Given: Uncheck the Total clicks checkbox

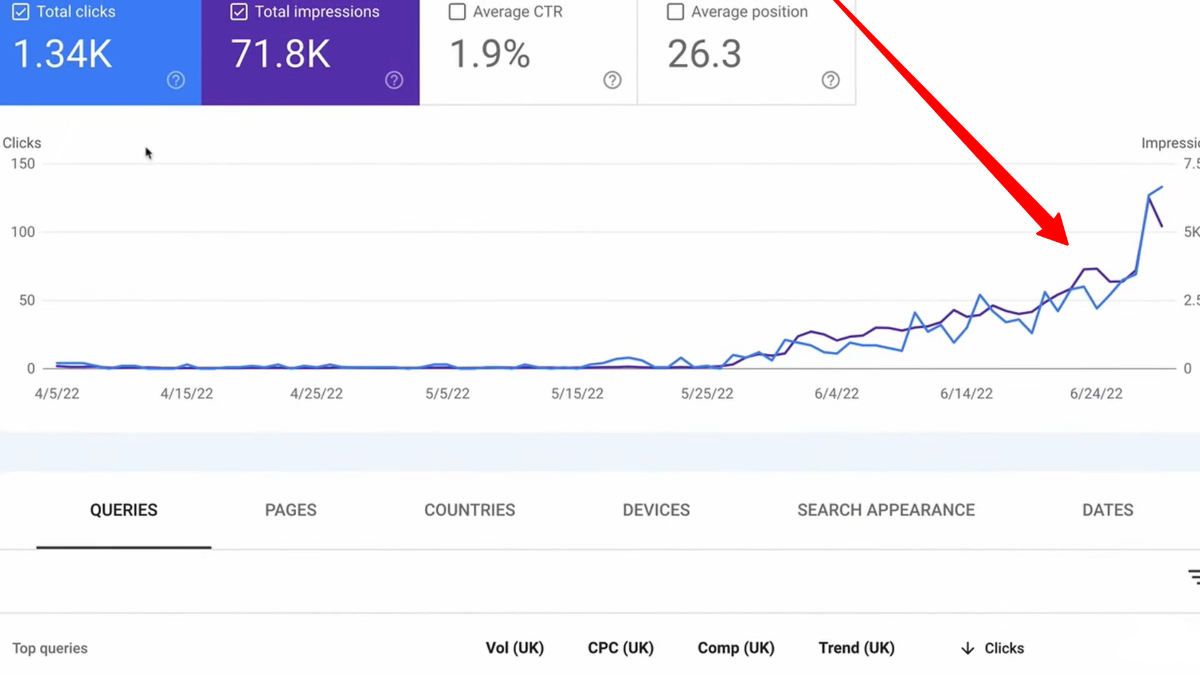Looking at the screenshot, I should click(x=20, y=13).
